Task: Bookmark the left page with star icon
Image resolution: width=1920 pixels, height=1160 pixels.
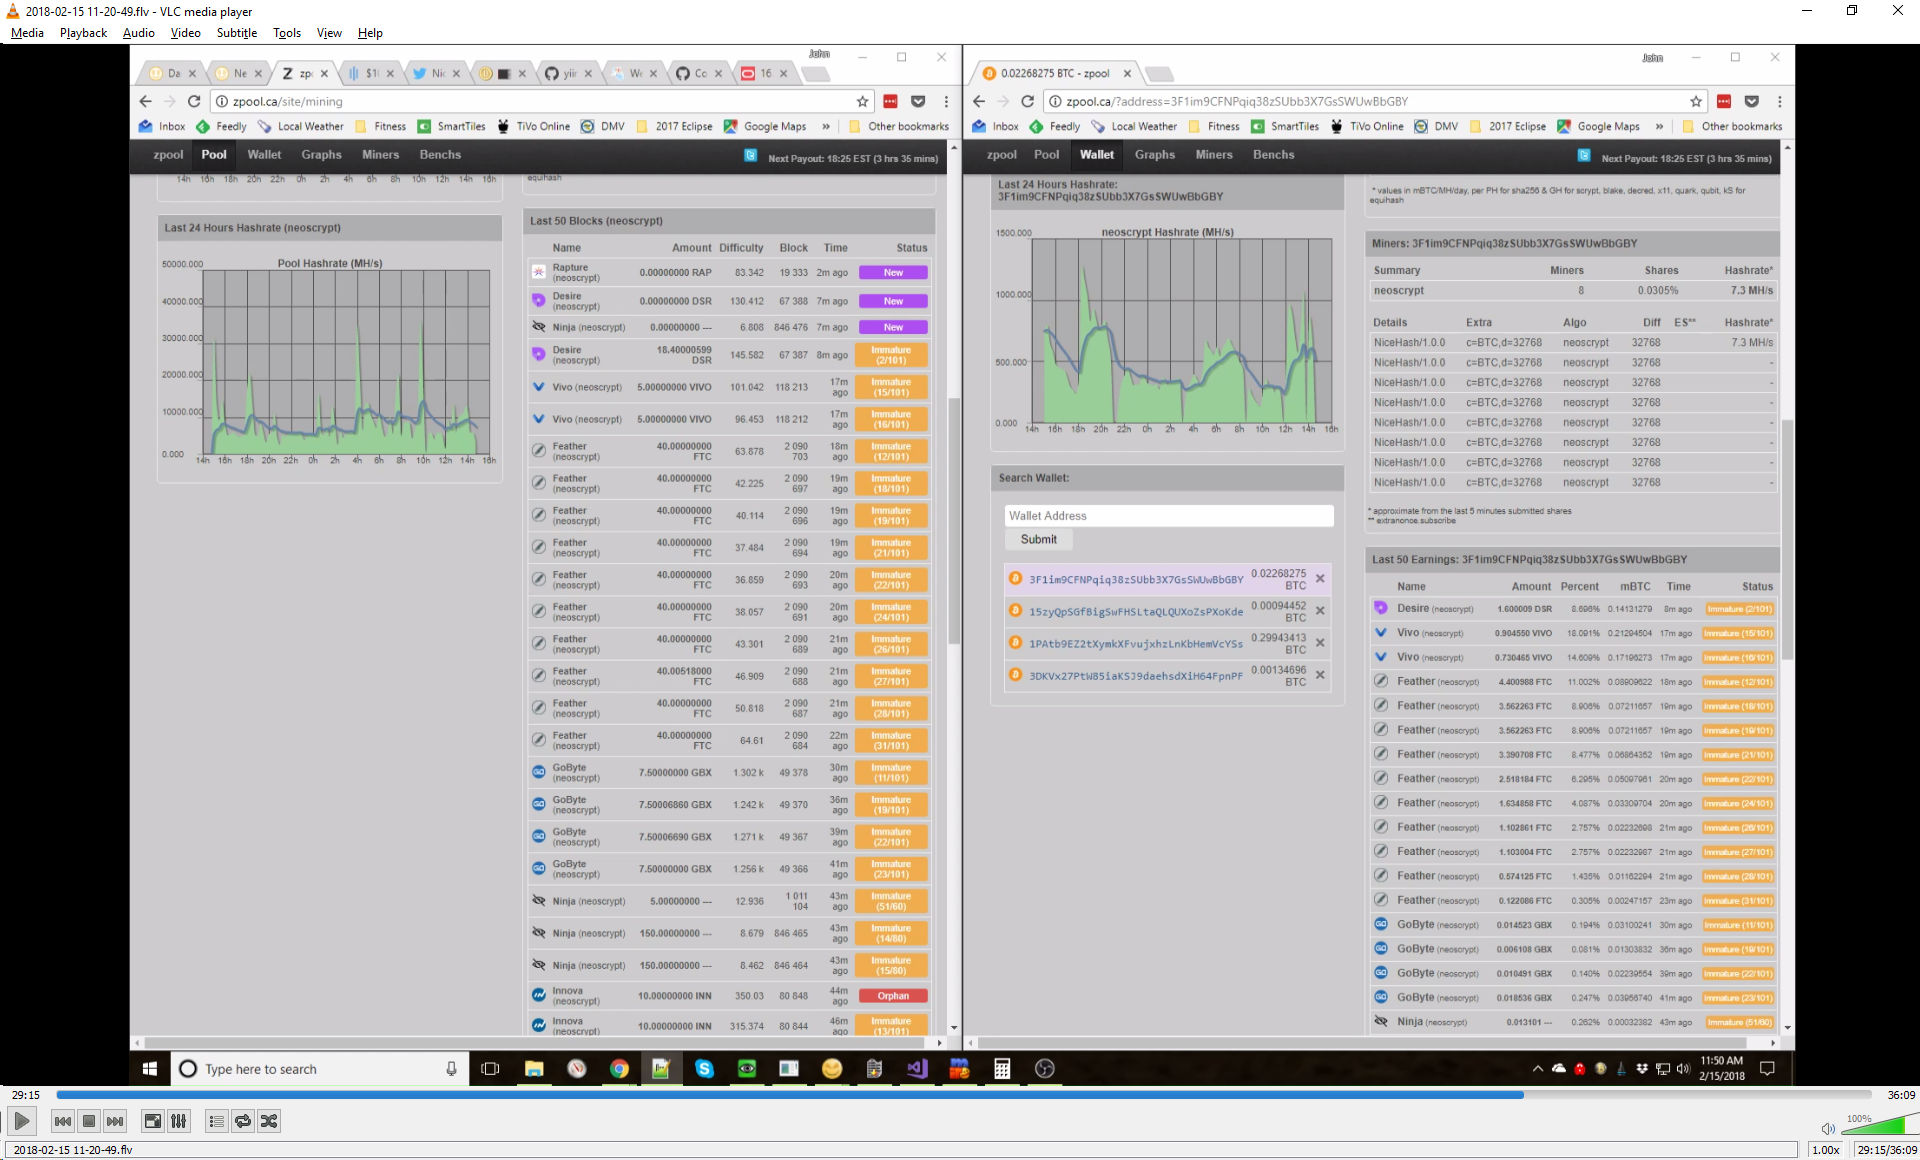Action: click(x=862, y=101)
